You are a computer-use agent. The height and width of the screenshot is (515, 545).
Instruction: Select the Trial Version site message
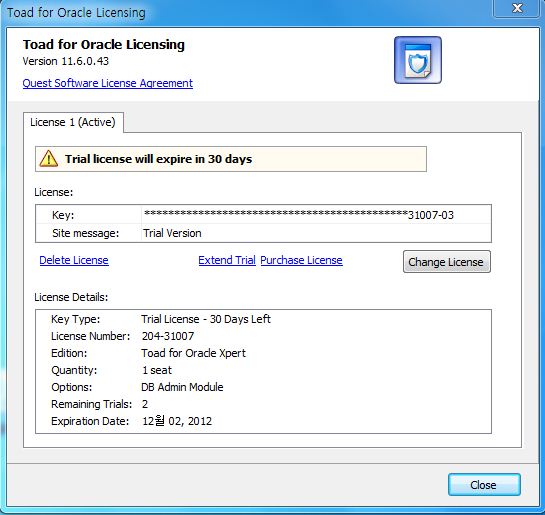[x=172, y=233]
